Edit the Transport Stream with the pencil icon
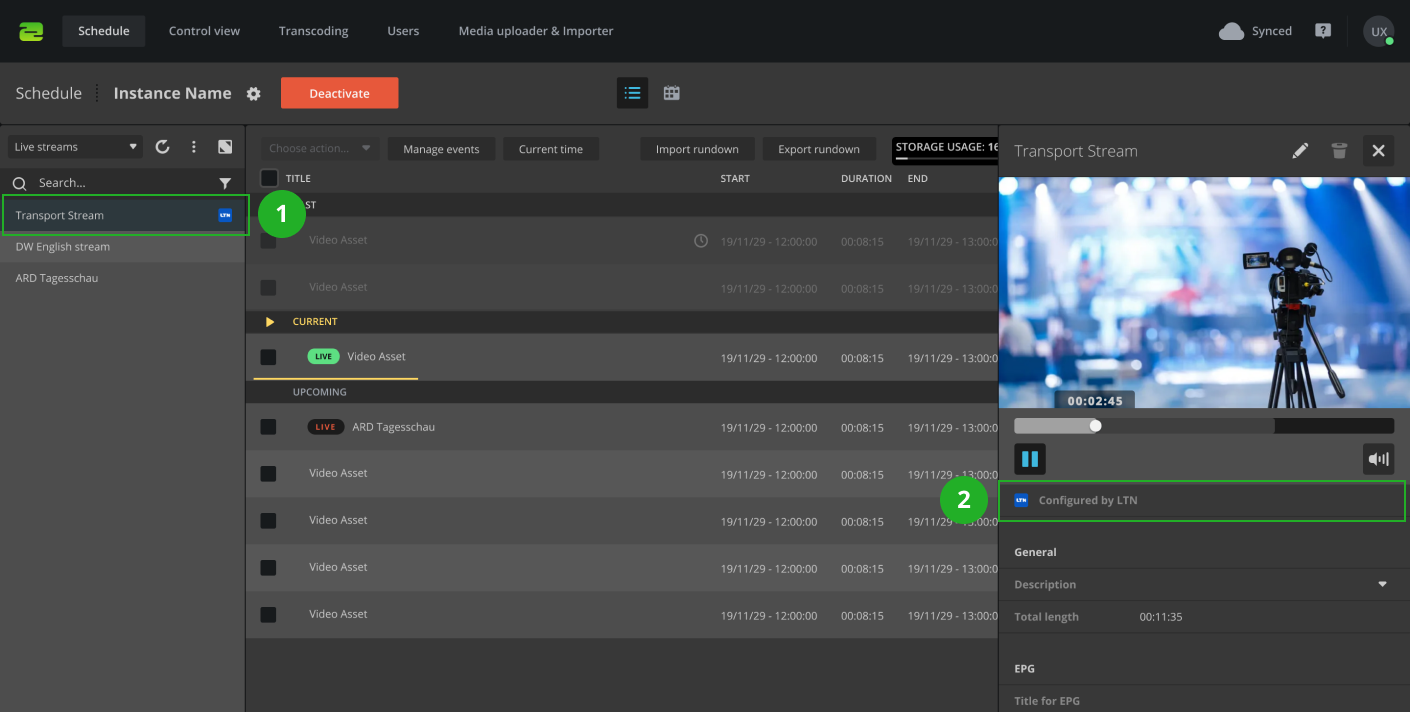Screen dimensions: 1410x712 [x=1300, y=150]
